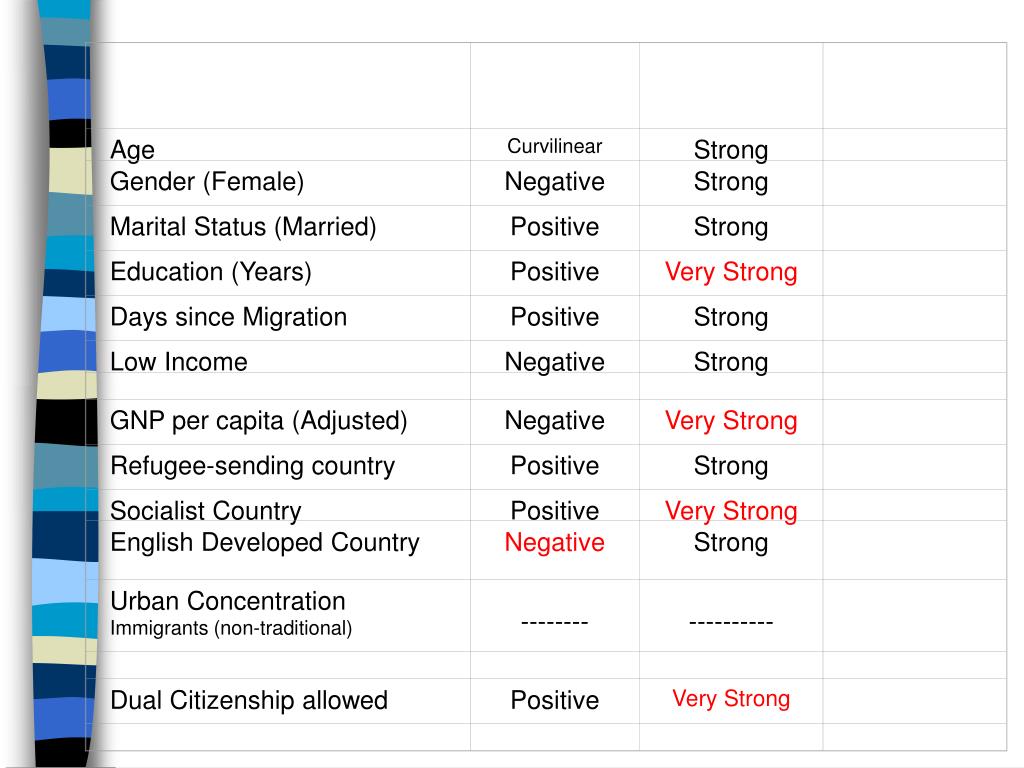
Task: Click Urban Concentration heading
Action: pyautogui.click(x=228, y=601)
